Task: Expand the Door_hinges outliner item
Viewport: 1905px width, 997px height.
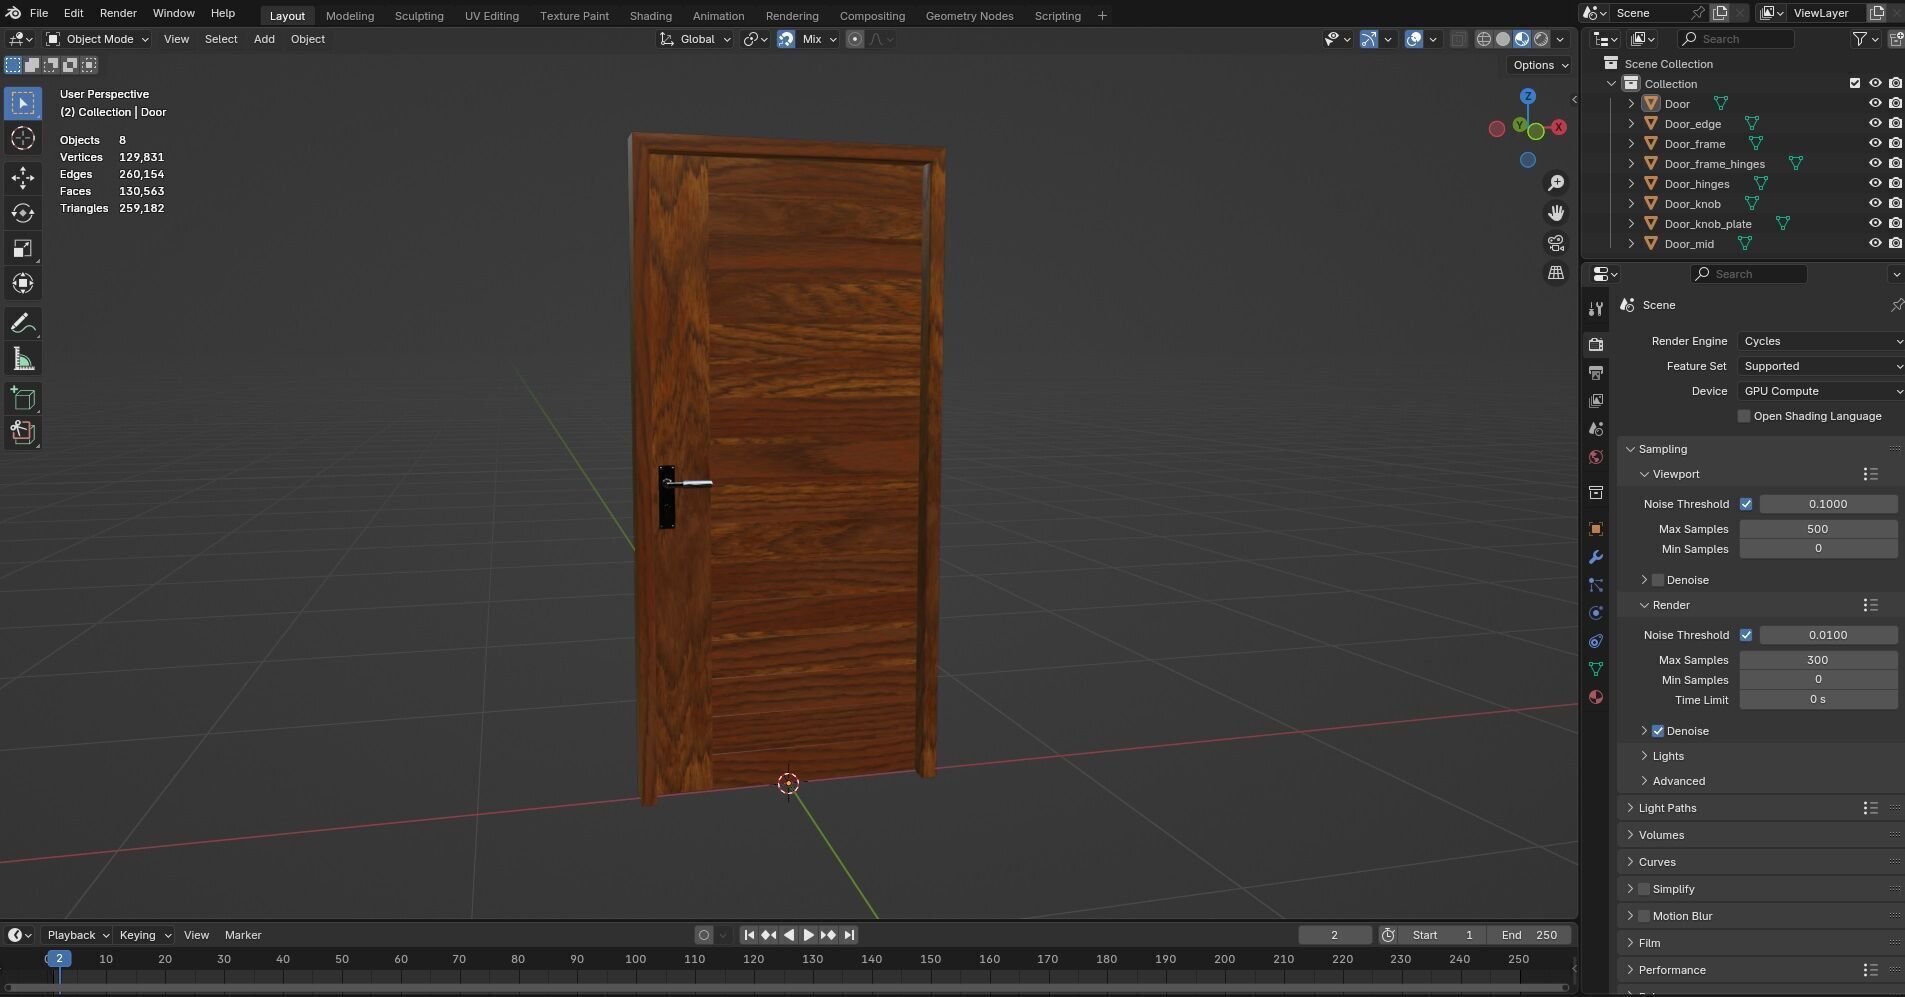Action: tap(1631, 184)
